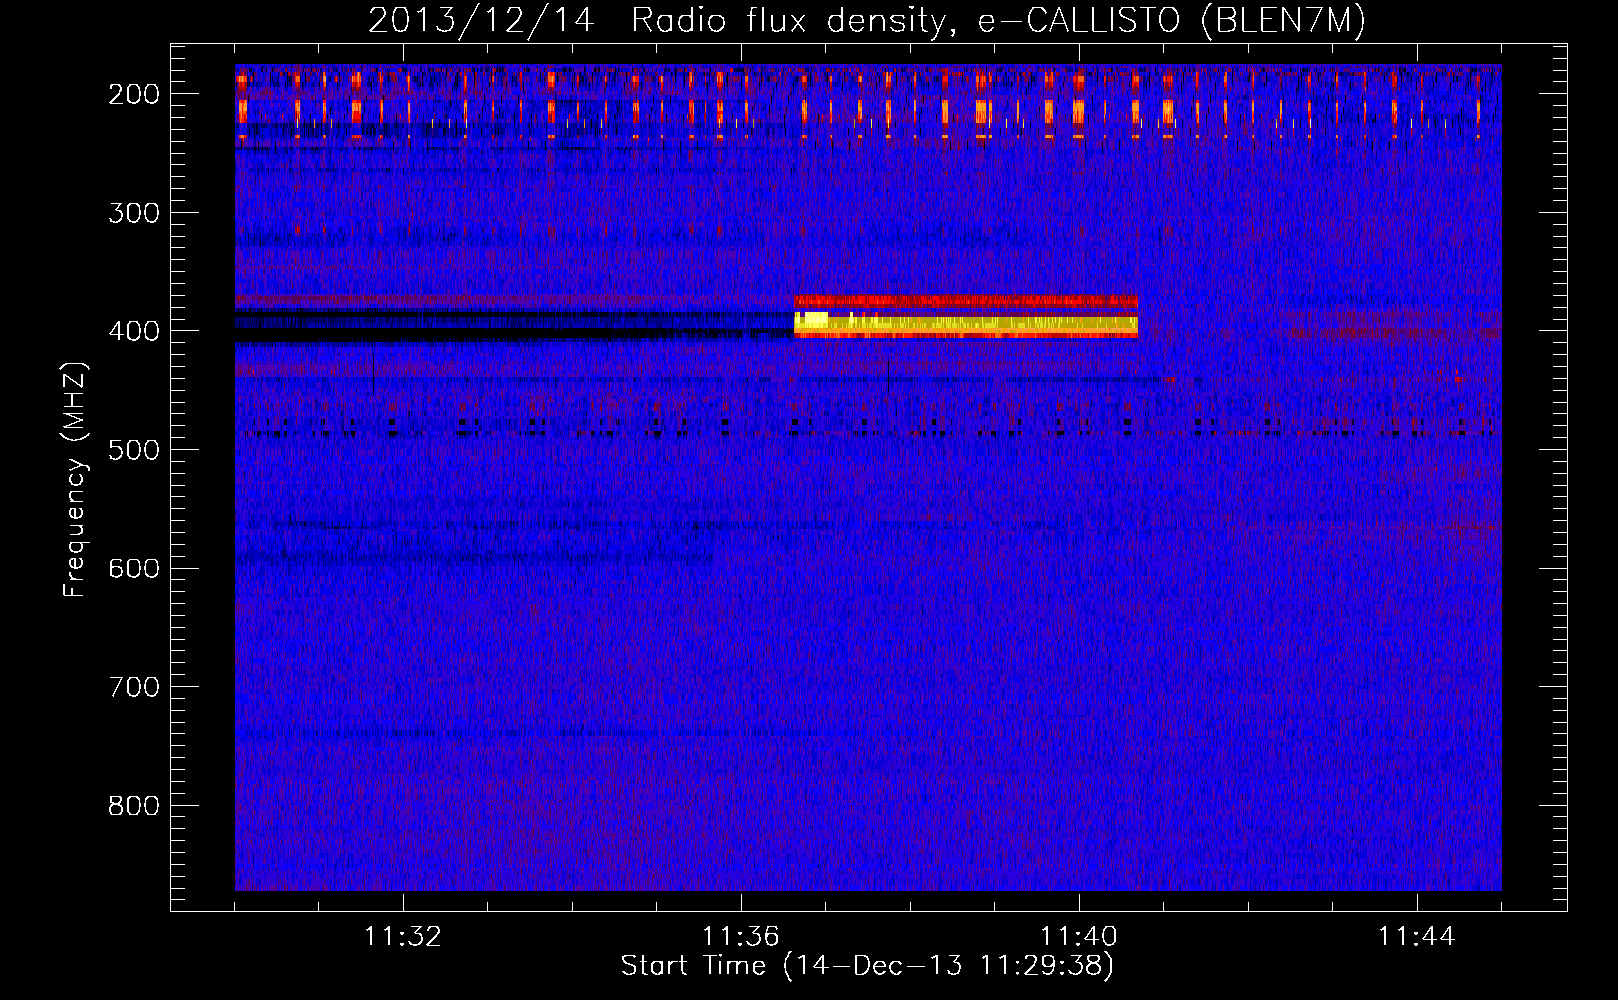Click the 600 frequency tick label

(133, 568)
